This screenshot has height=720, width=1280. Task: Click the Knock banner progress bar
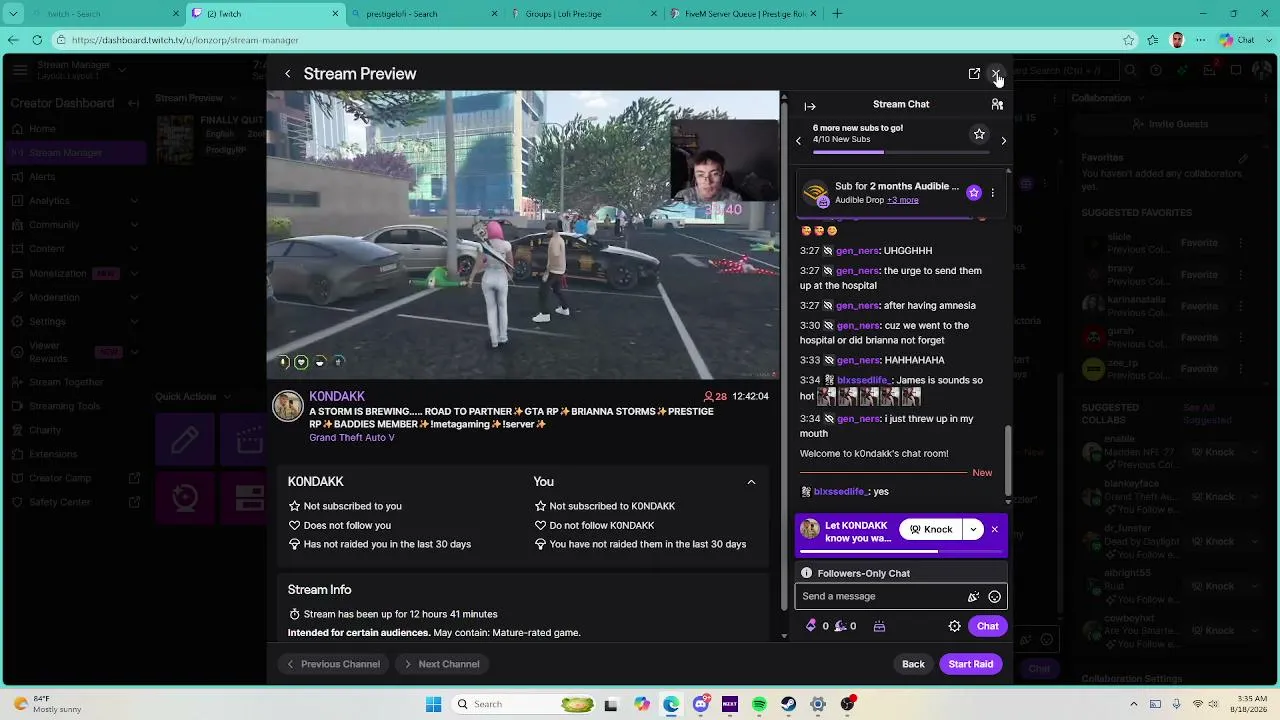tap(901, 551)
